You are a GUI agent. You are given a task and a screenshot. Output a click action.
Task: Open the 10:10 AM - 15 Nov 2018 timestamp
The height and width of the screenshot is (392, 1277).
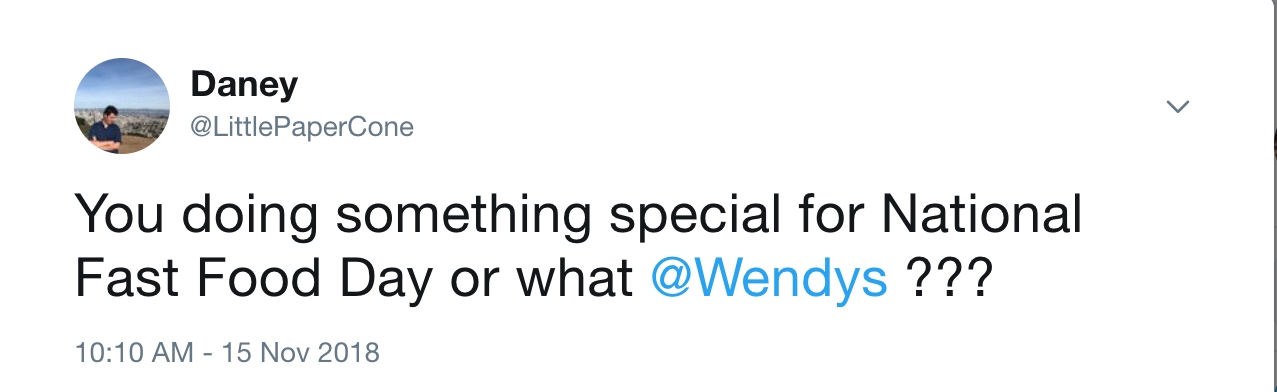point(227,352)
